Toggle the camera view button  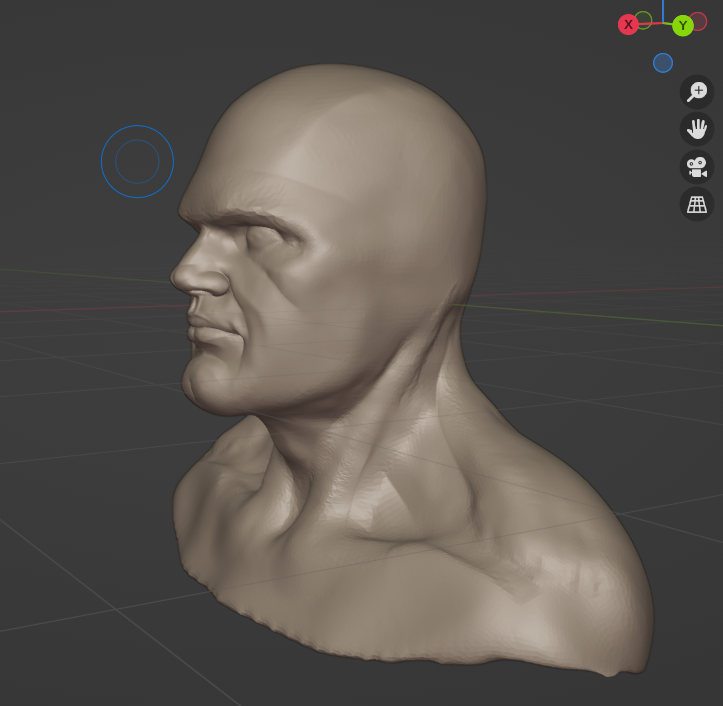coord(697,166)
